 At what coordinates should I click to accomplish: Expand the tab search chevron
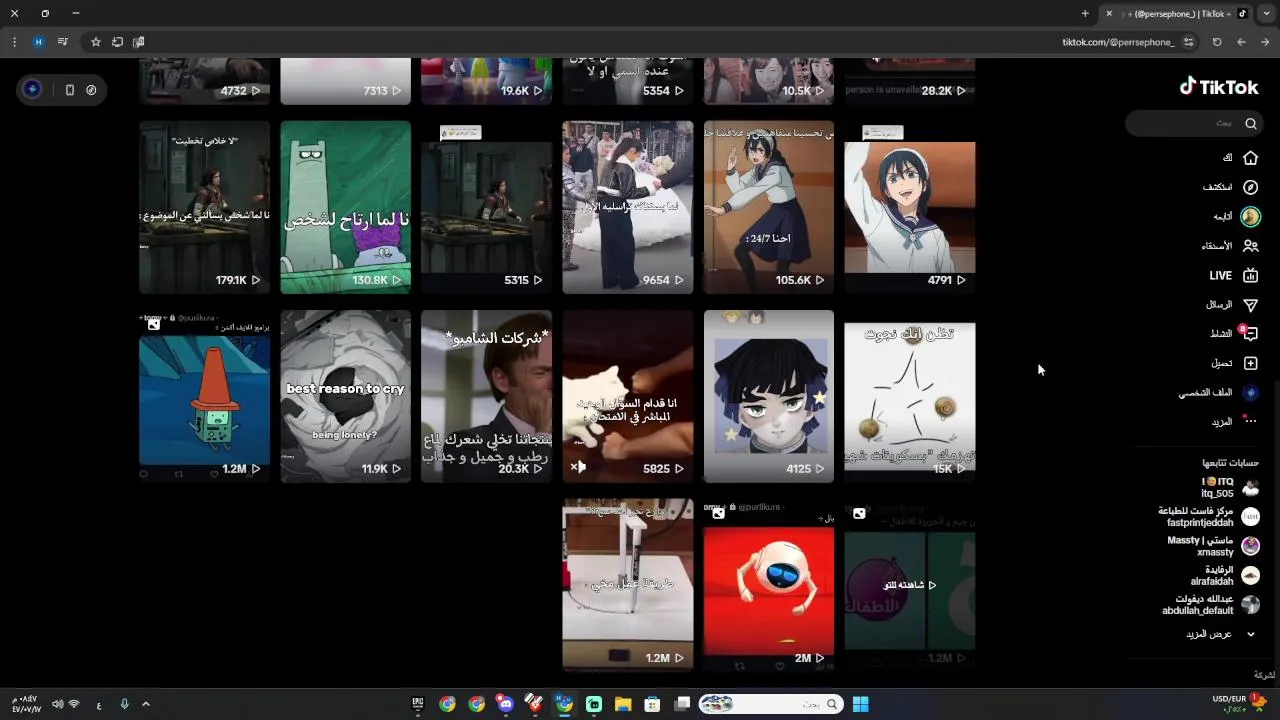point(1266,14)
